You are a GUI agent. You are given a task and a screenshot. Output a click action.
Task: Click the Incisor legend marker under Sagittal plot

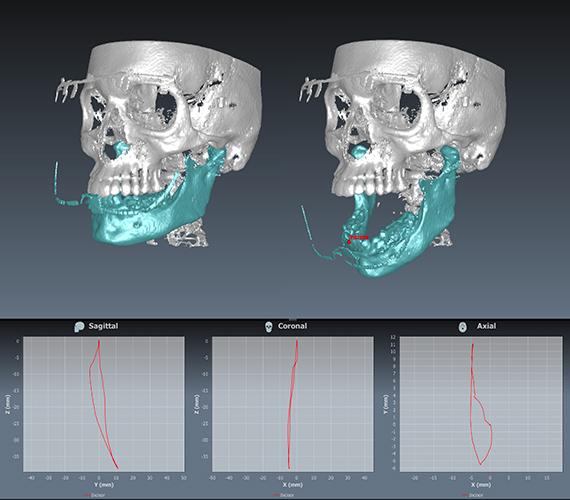(86, 495)
